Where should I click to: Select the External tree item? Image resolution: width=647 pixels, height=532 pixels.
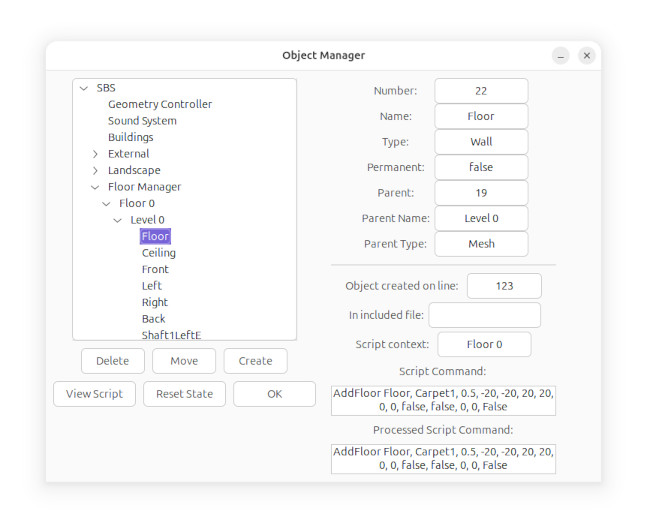tap(128, 154)
